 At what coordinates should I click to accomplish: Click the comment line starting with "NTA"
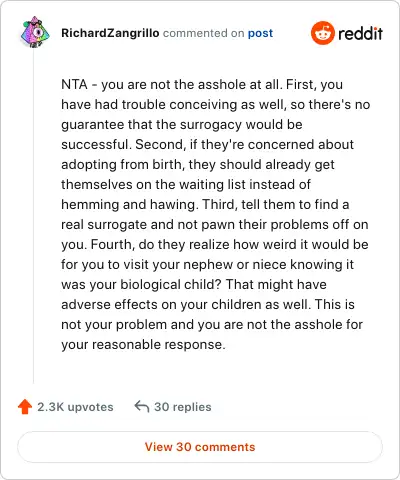(202, 85)
